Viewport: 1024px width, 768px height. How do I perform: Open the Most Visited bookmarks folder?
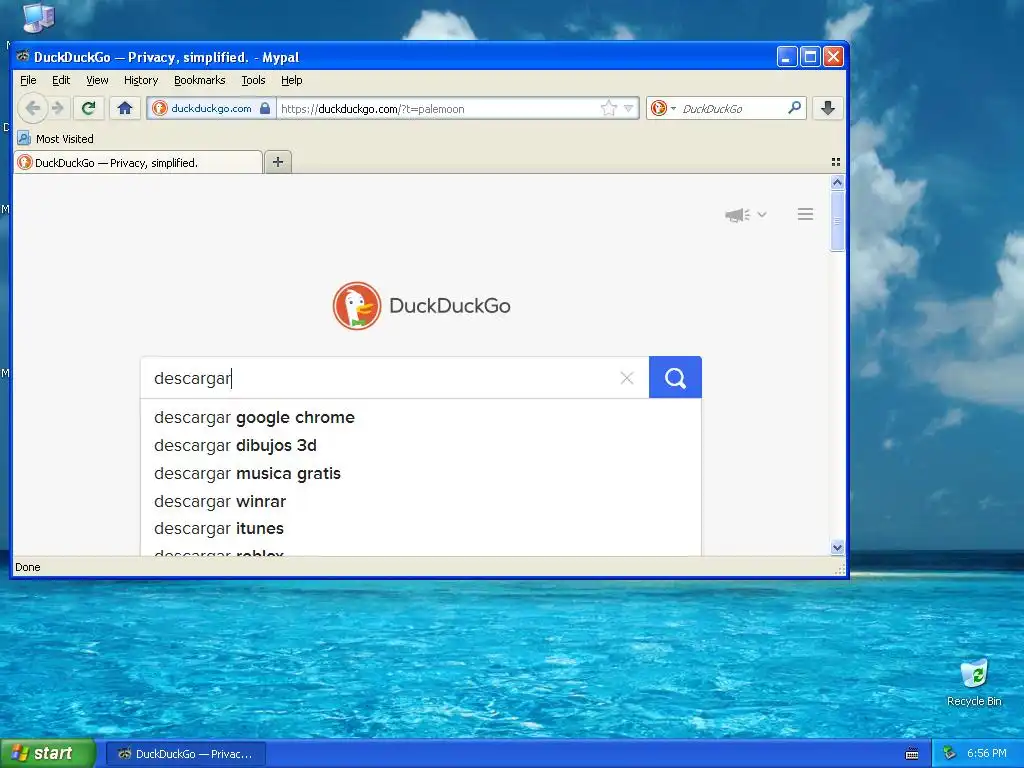tap(56, 138)
